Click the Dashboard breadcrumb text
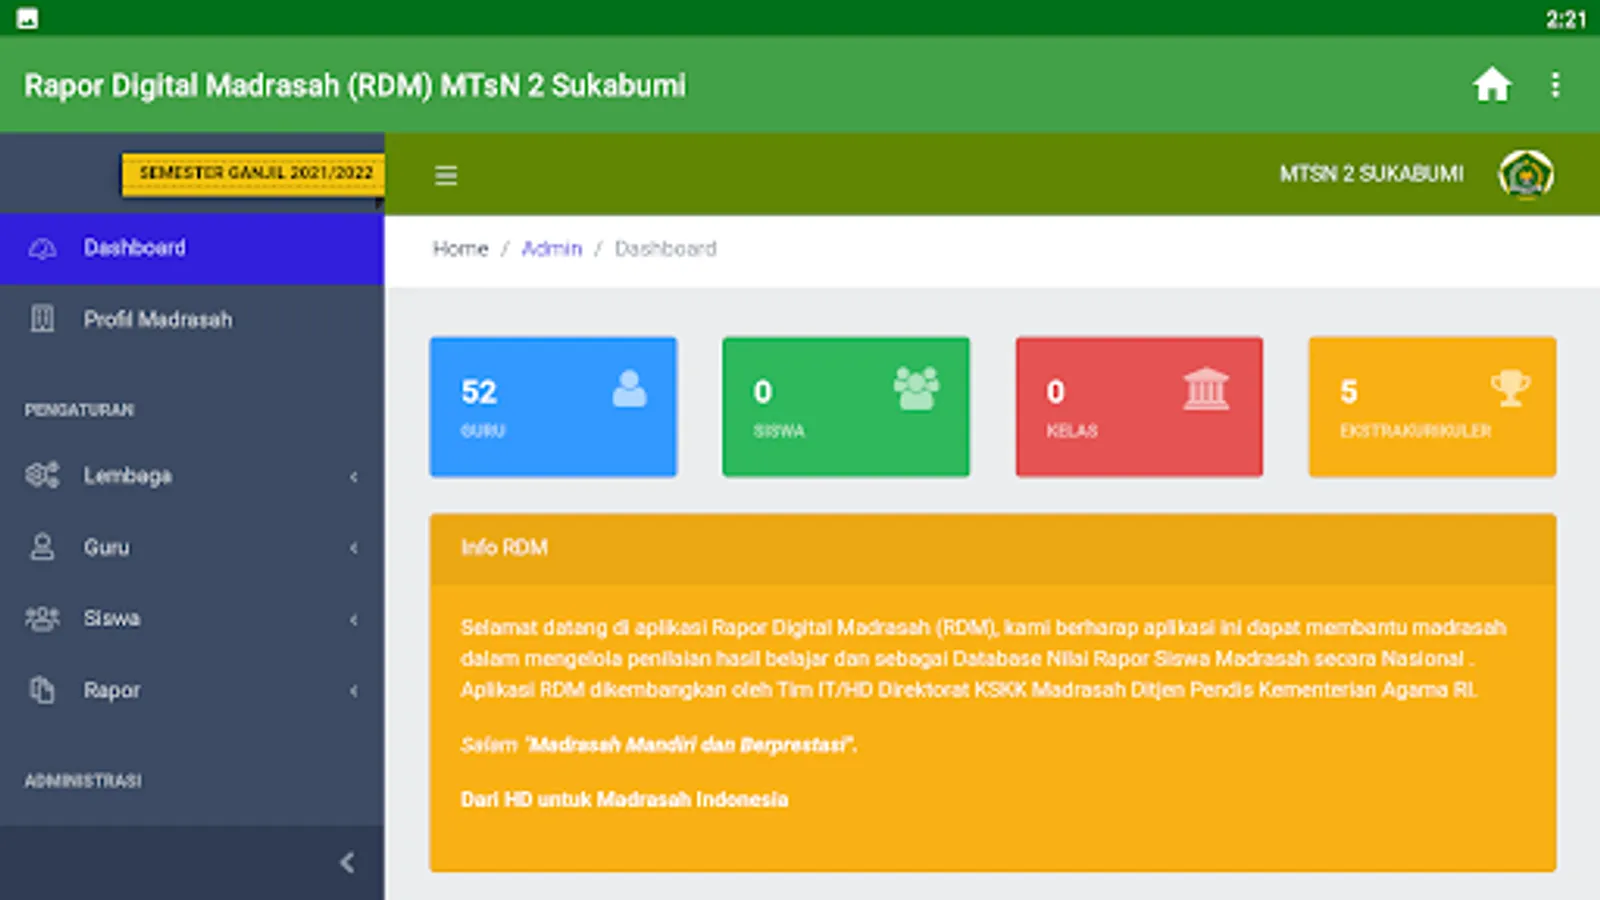The width and height of the screenshot is (1600, 900). pos(665,249)
